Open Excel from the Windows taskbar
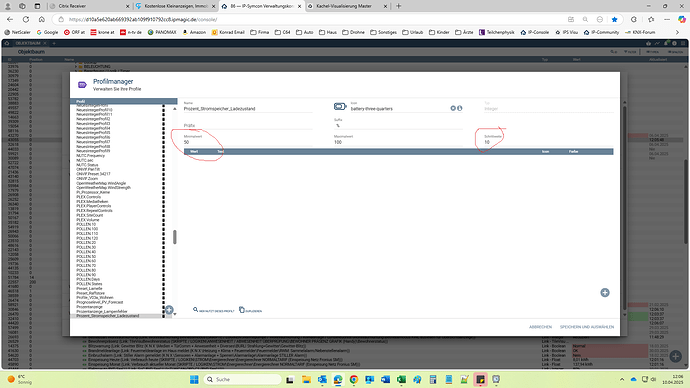The image size is (690, 388). click(x=401, y=379)
